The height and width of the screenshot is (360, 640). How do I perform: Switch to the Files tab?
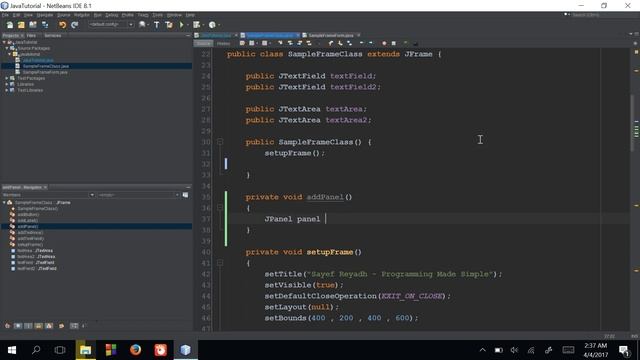point(31,36)
